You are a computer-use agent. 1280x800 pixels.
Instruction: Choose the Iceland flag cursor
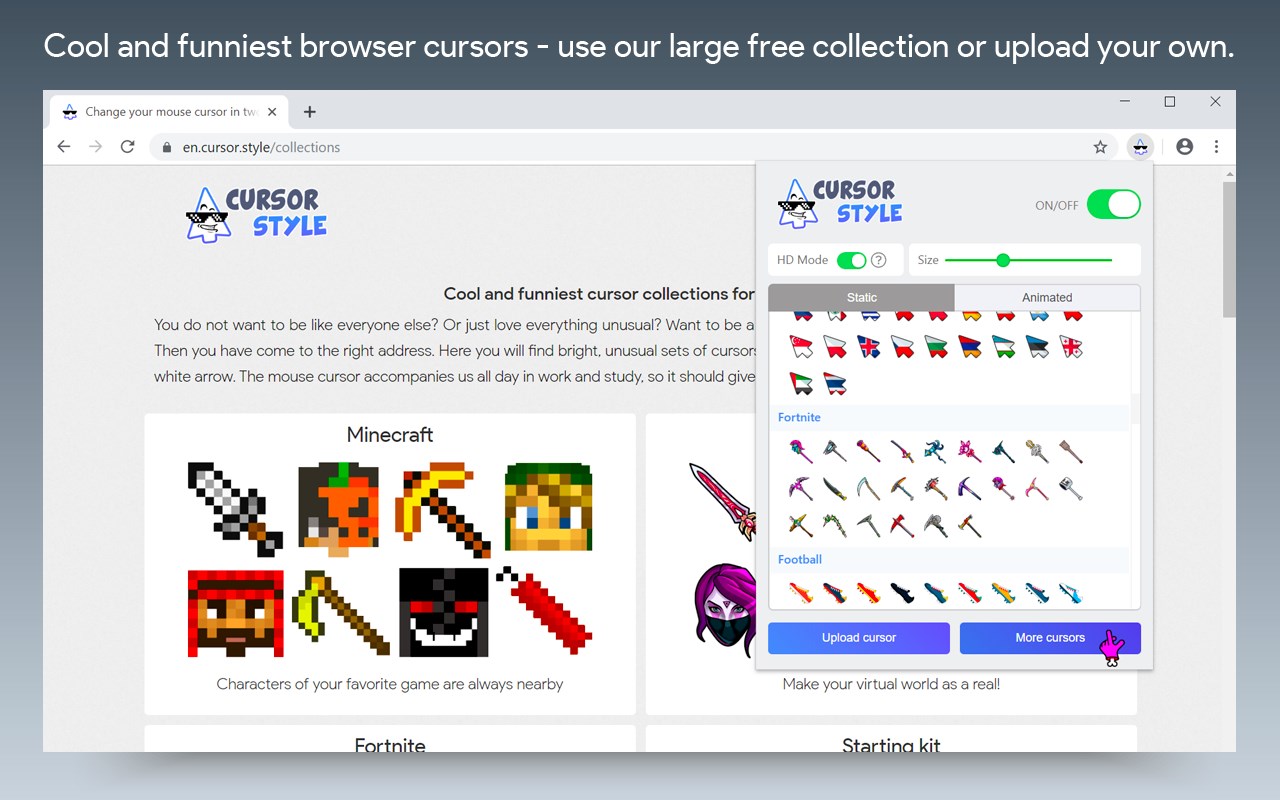(868, 346)
